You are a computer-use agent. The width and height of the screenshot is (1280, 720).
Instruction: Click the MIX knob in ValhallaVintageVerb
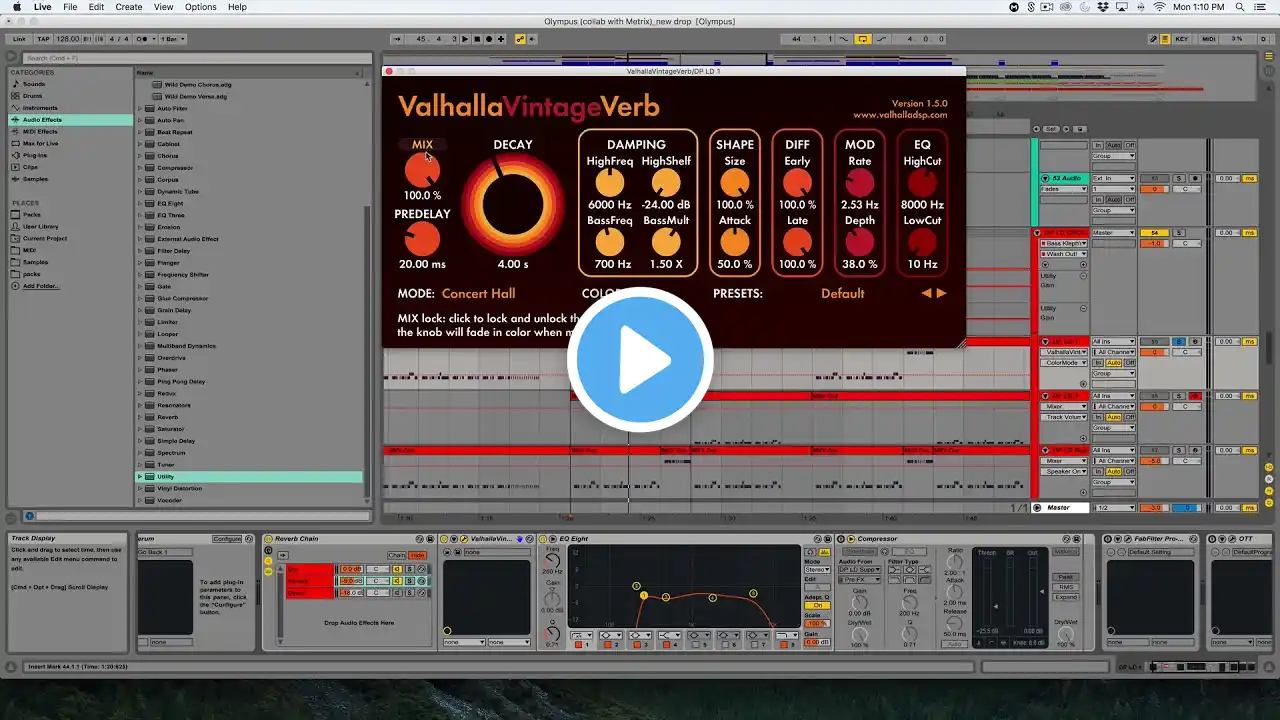[422, 171]
